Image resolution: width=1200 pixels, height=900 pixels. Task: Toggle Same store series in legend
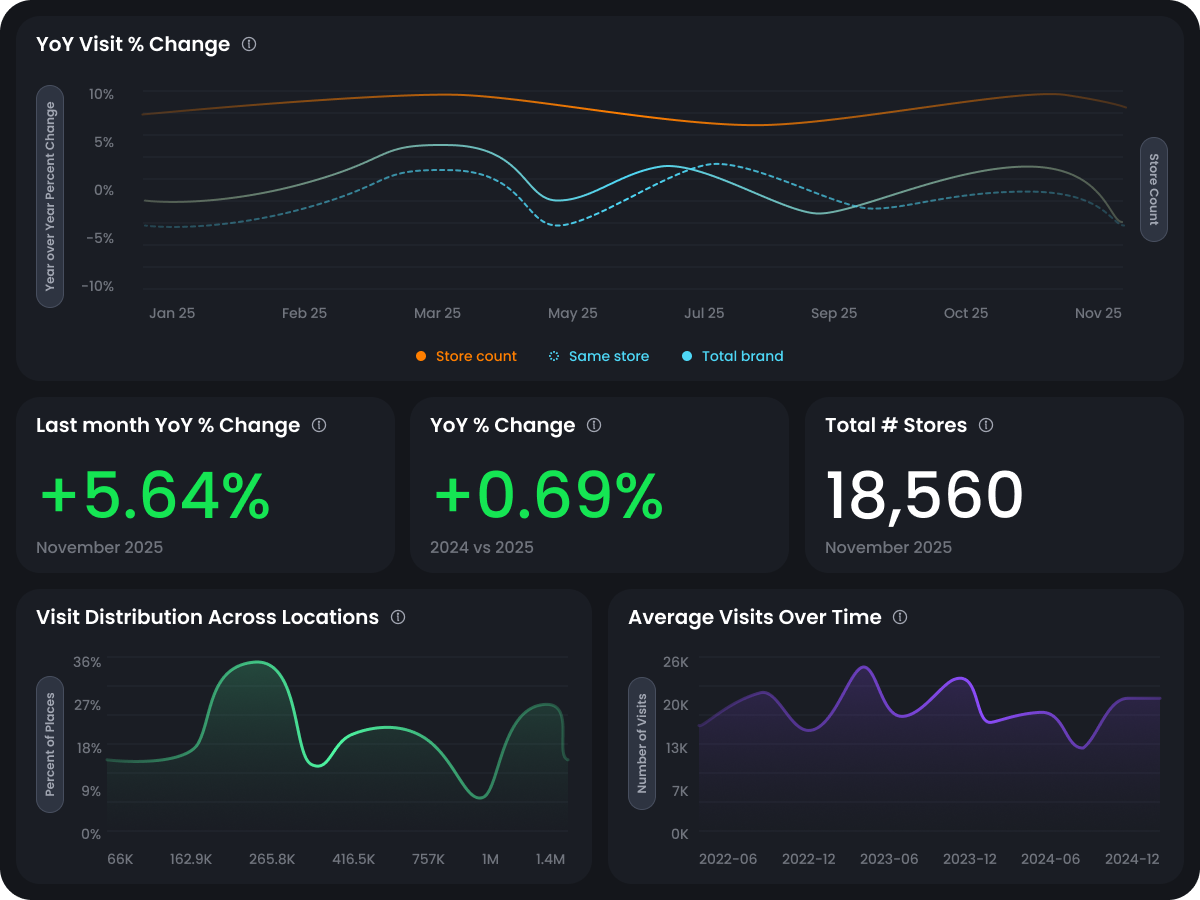(608, 356)
